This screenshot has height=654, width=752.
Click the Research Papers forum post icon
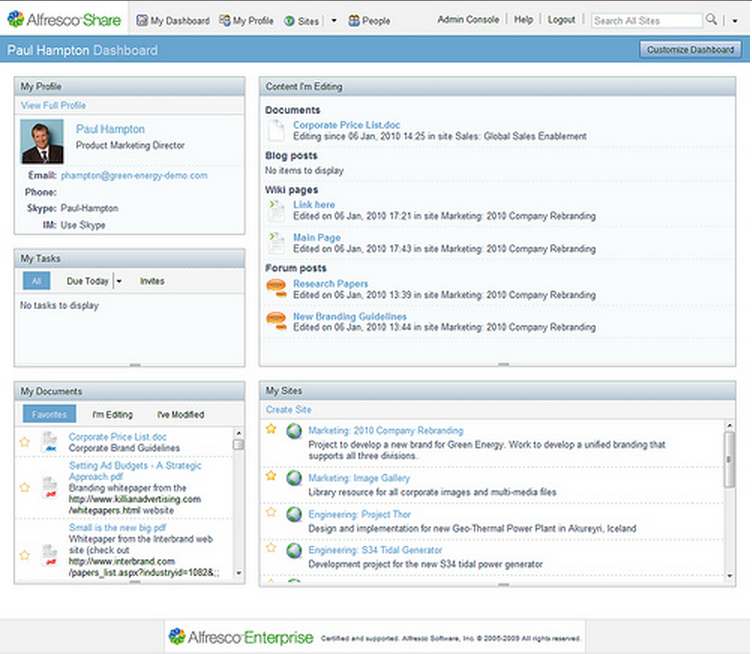[x=276, y=289]
